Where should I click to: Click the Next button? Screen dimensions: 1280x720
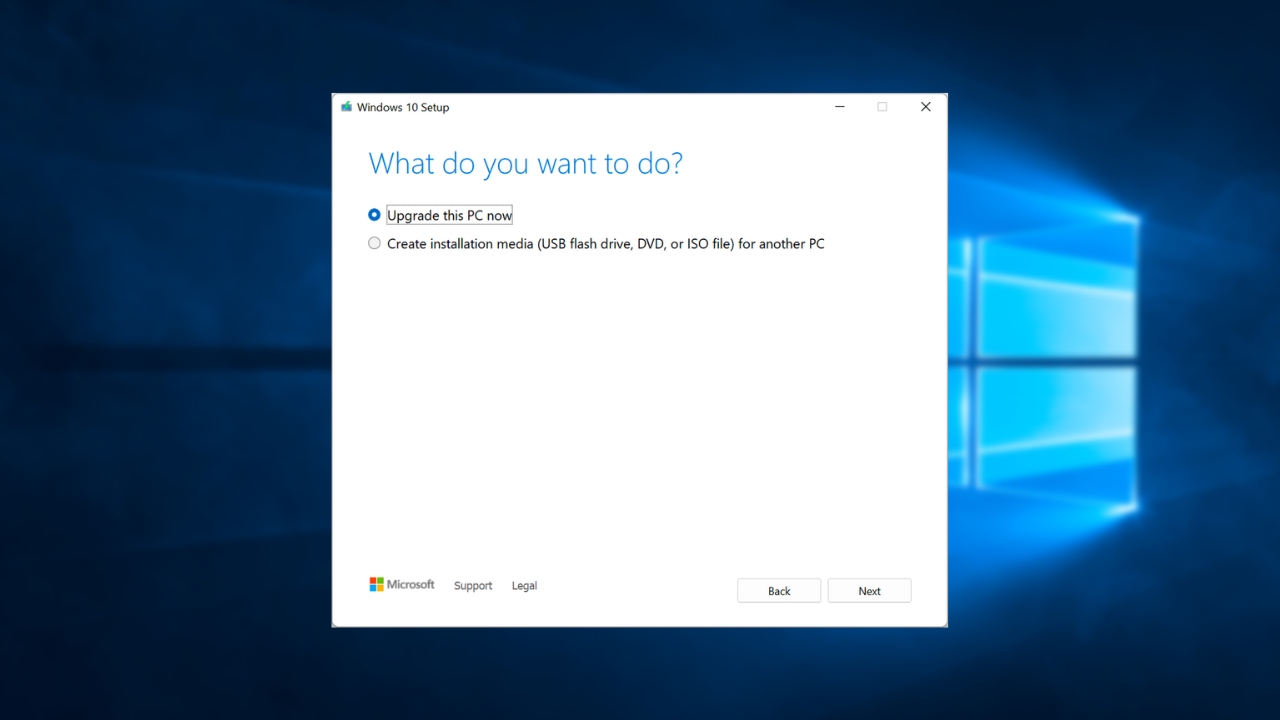click(x=869, y=591)
